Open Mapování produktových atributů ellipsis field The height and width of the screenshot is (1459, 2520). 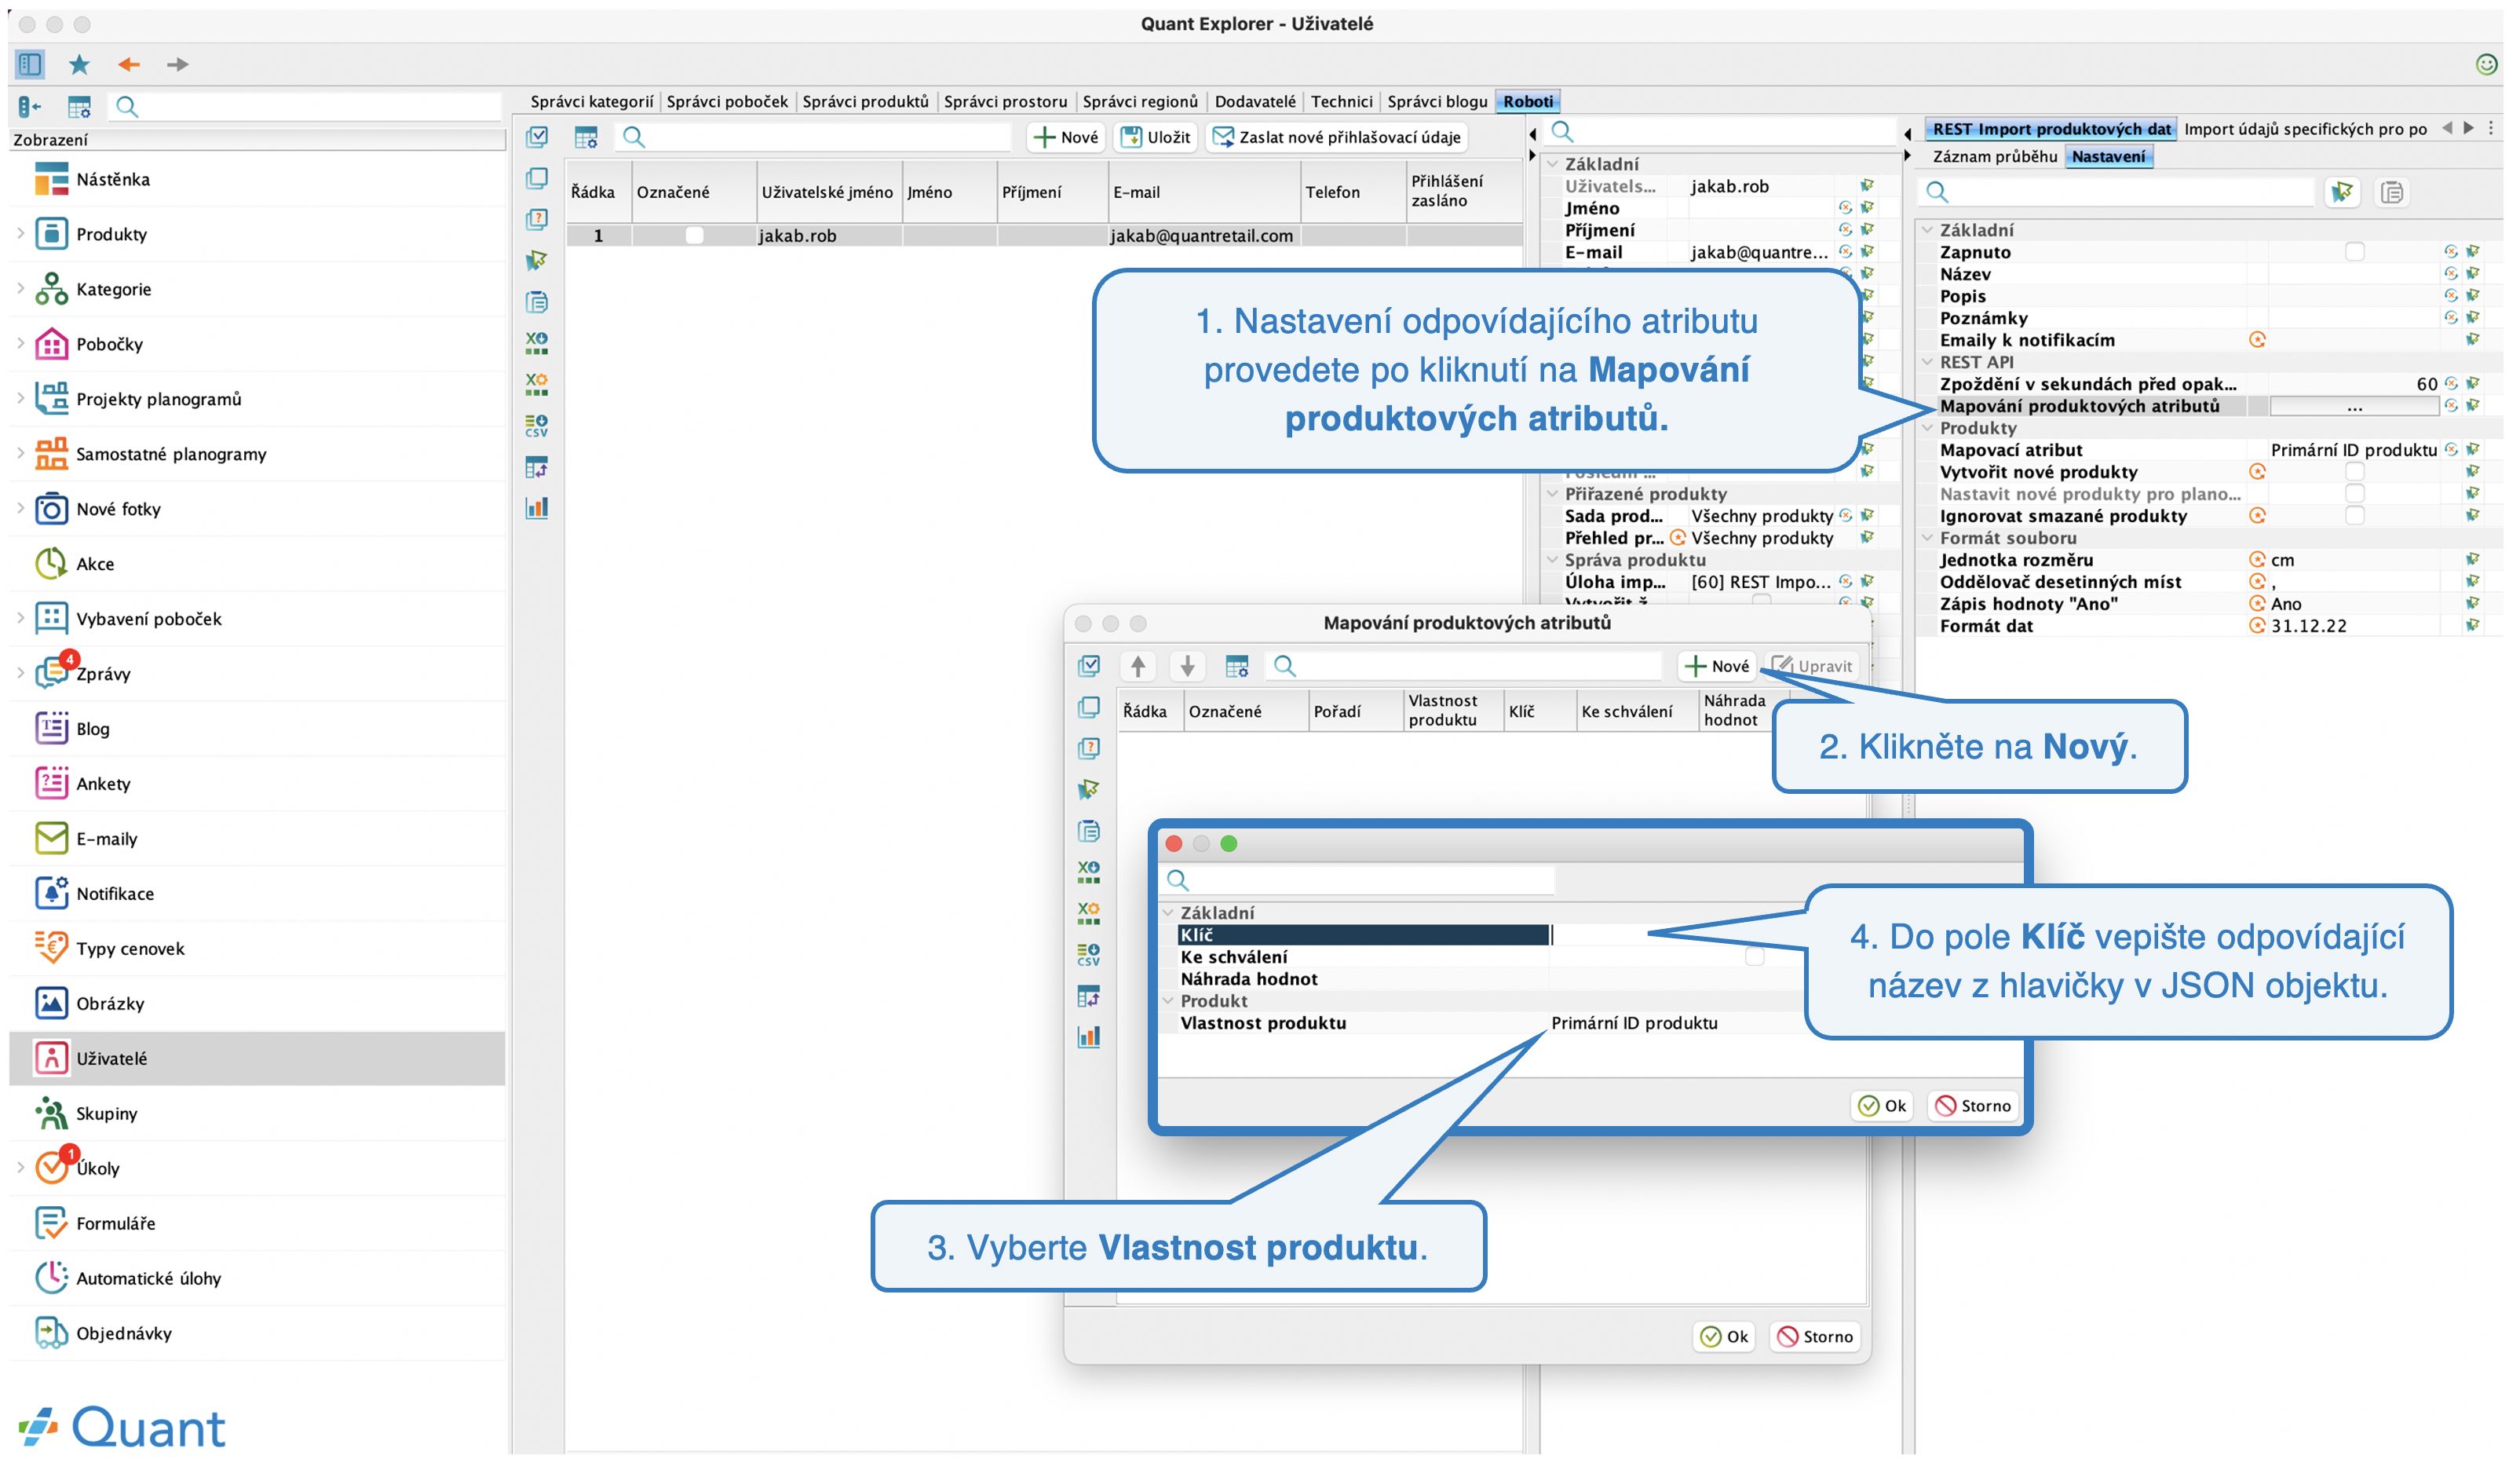[x=2354, y=406]
